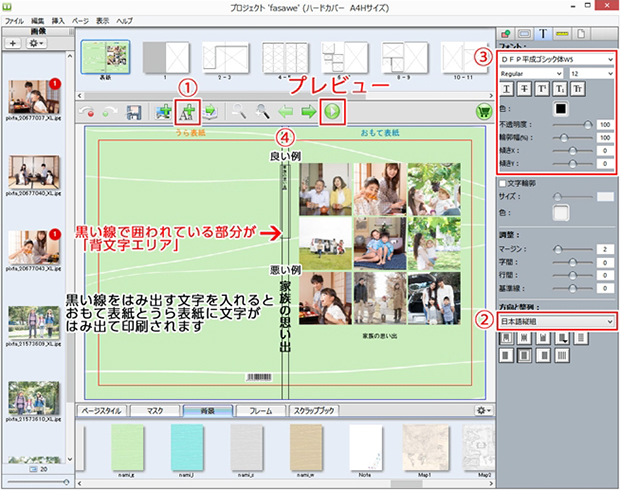620x490 pixels.
Task: Click the black text color swatch
Action: [562, 108]
